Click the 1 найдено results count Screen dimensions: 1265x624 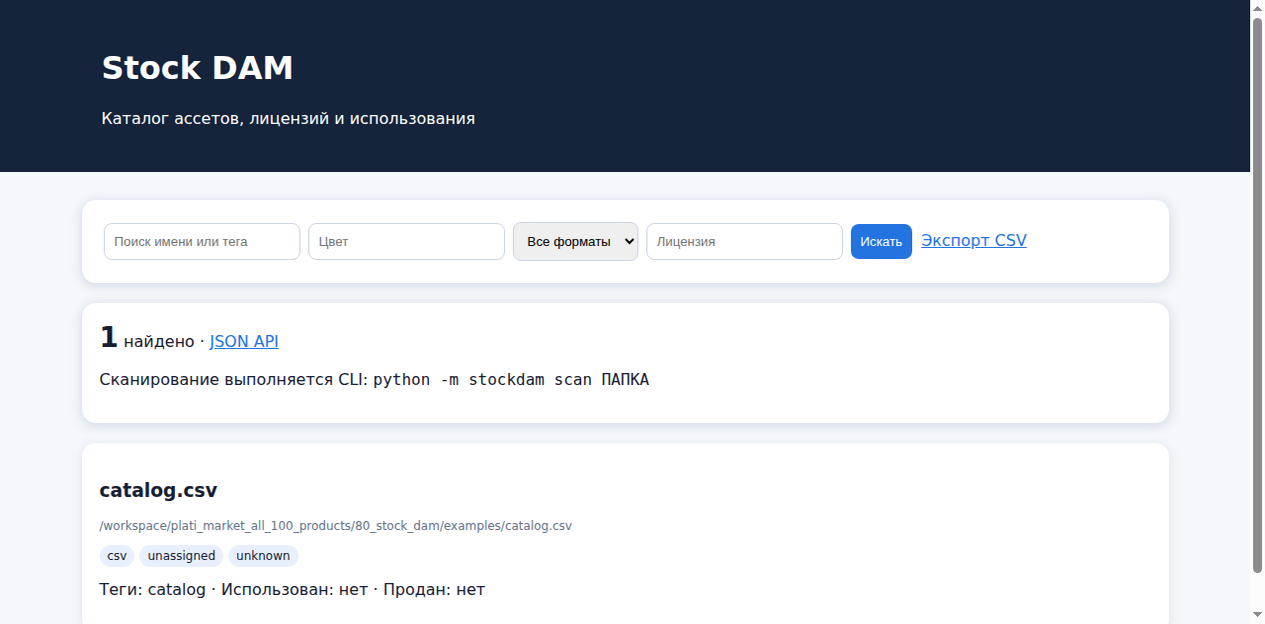(x=147, y=338)
